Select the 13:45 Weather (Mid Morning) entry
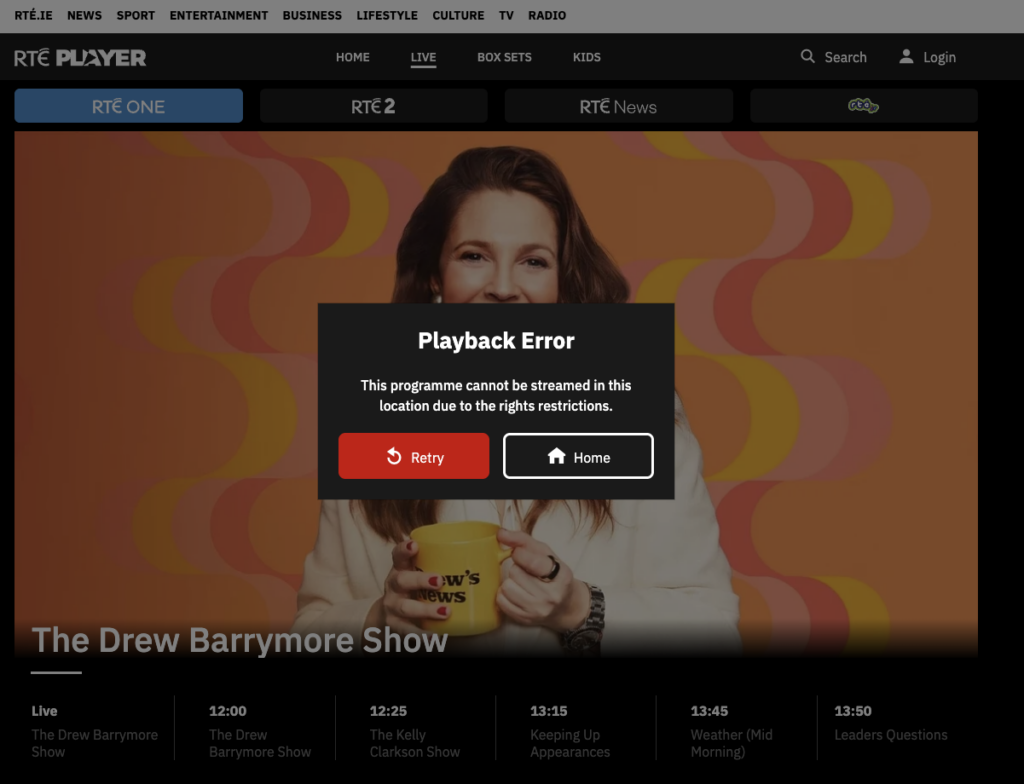Viewport: 1024px width, 784px height. point(731,731)
